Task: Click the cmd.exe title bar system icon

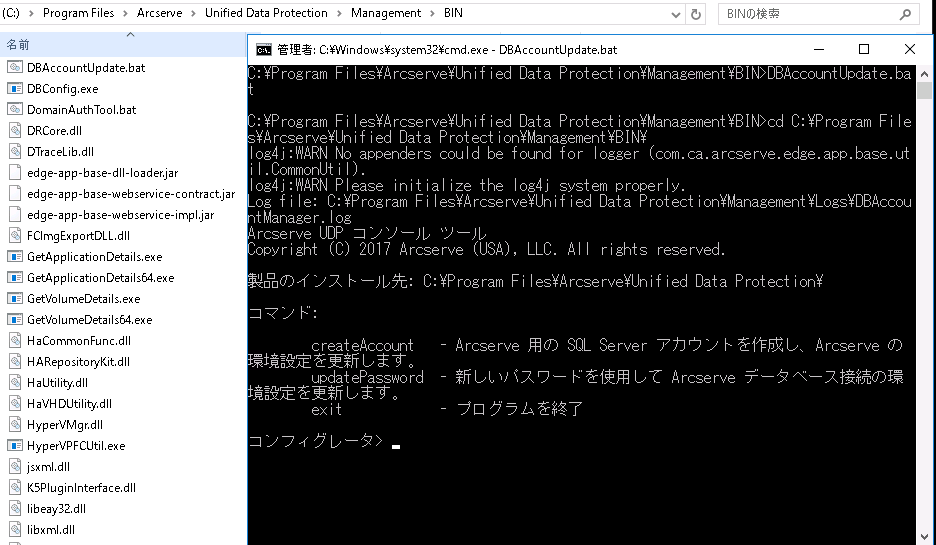Action: pos(263,50)
